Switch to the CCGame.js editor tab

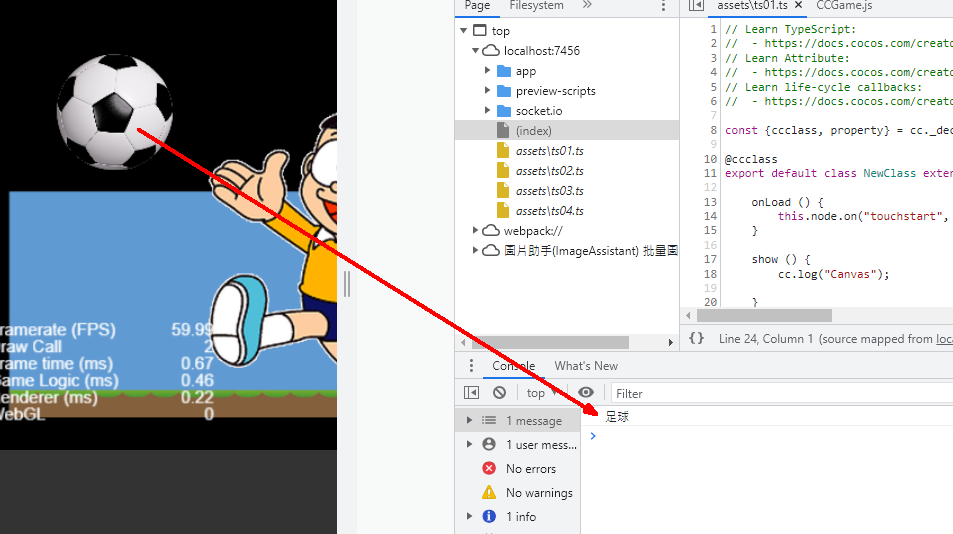click(x=844, y=5)
